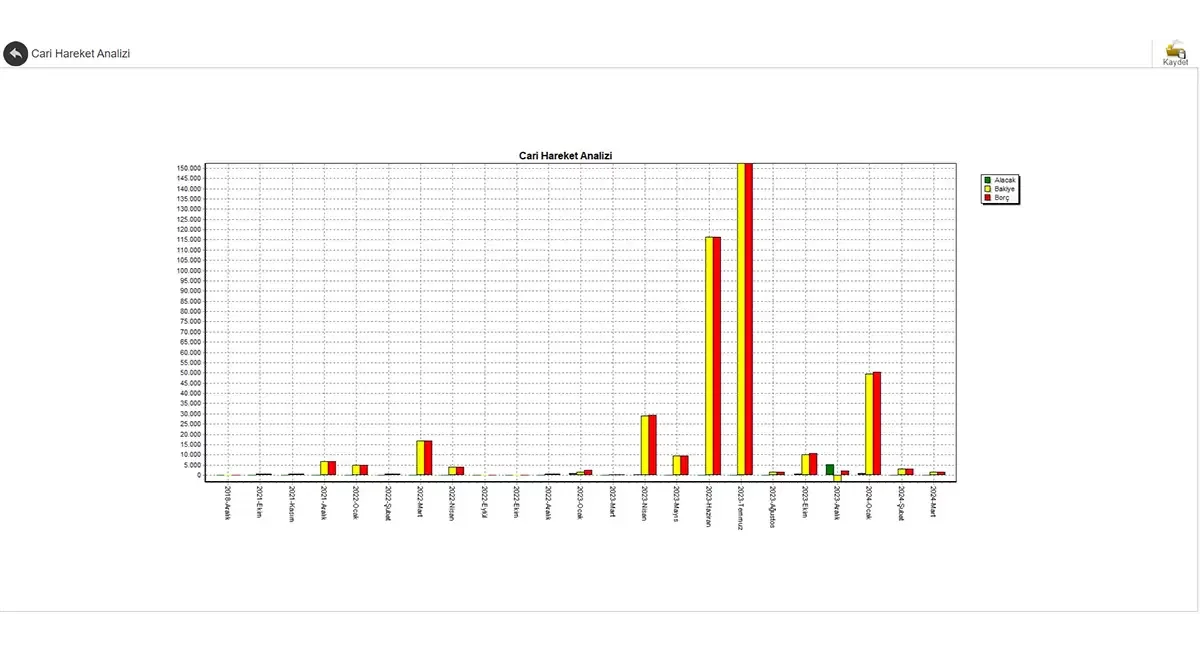Image resolution: width=1200 pixels, height=653 pixels.
Task: Click the red Borç bar for 2023-Temmuz
Action: [748, 319]
